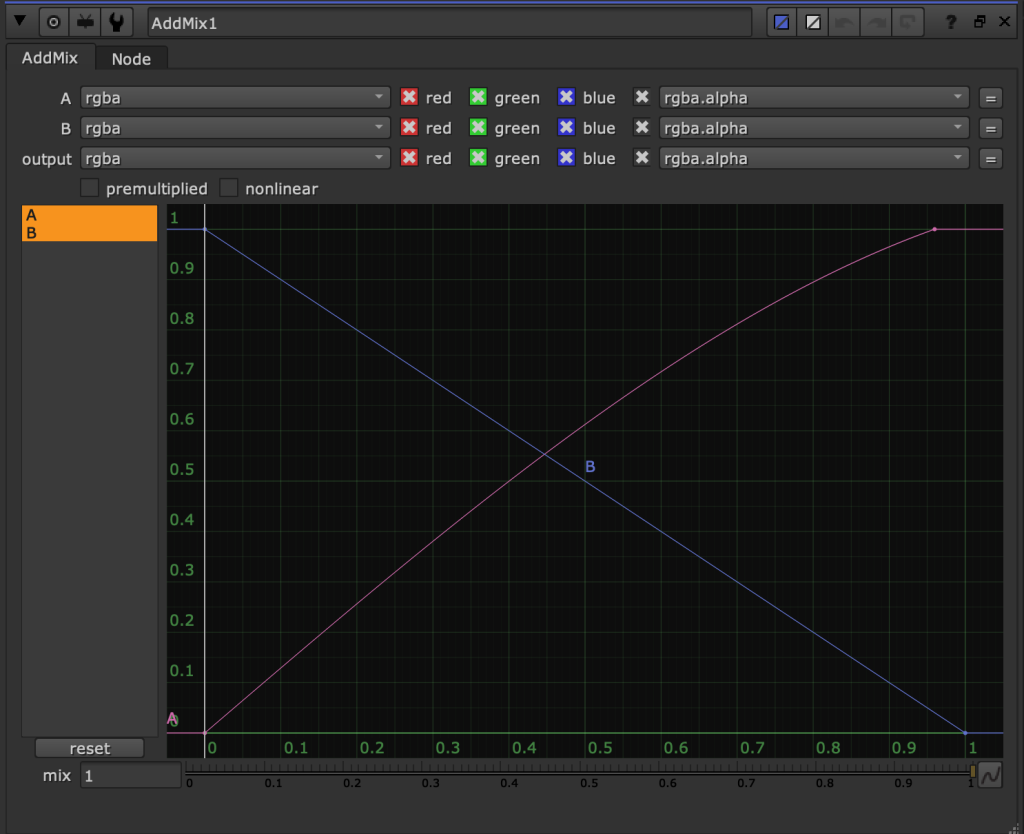Select curve A in the curve list
Viewport: 1024px width, 834px height.
[89, 215]
